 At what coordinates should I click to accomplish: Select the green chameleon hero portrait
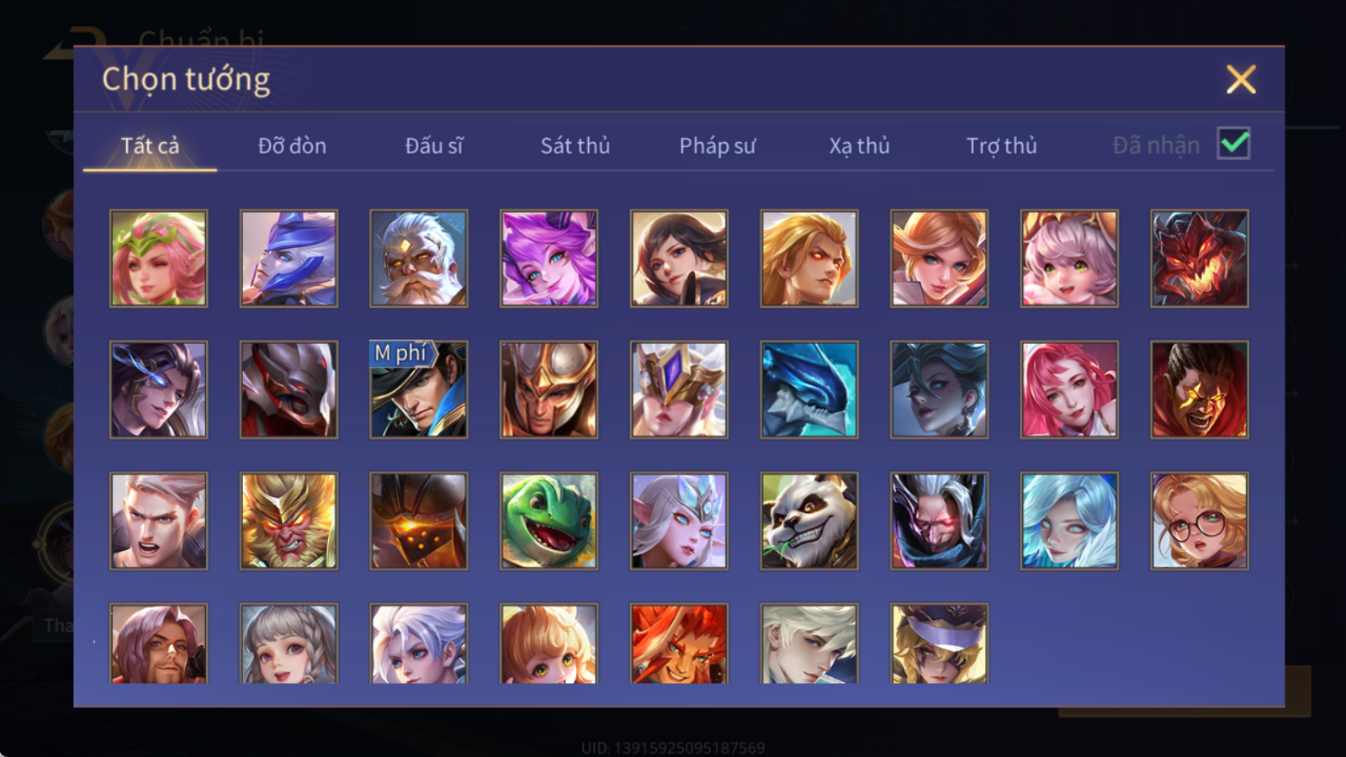tap(549, 521)
